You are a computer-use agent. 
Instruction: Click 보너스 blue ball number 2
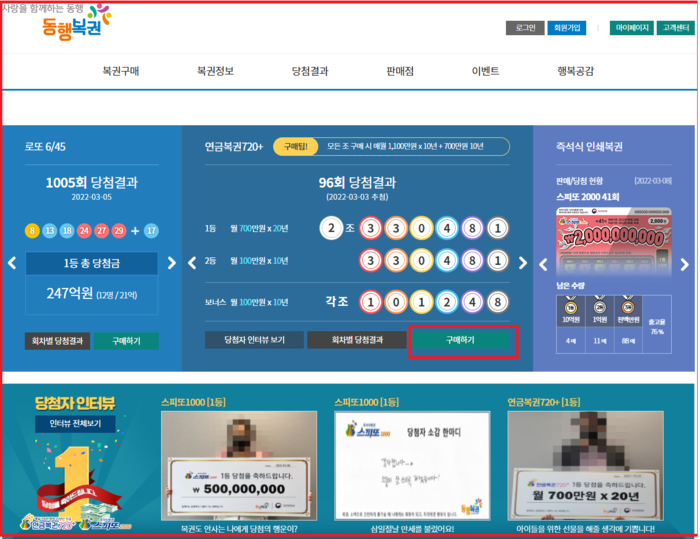pyautogui.click(x=446, y=302)
